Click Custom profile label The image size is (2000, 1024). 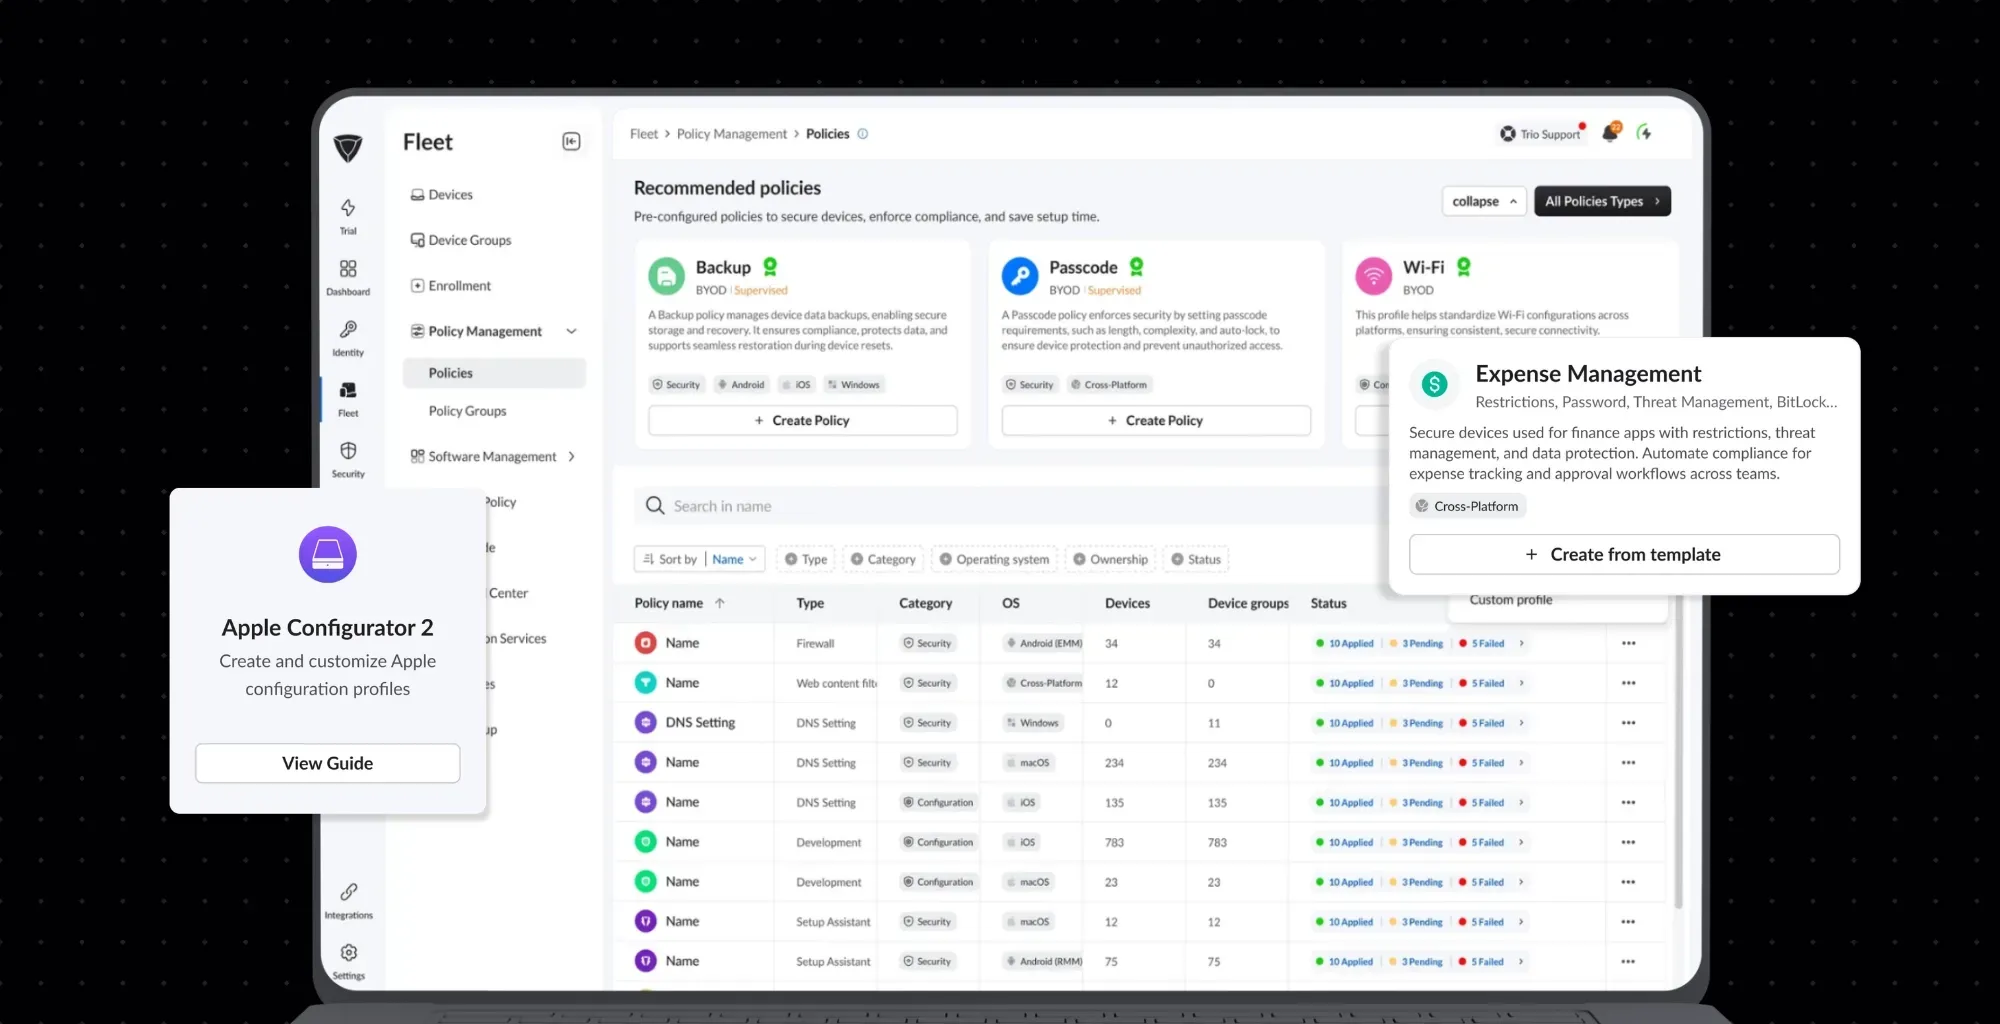pos(1510,600)
